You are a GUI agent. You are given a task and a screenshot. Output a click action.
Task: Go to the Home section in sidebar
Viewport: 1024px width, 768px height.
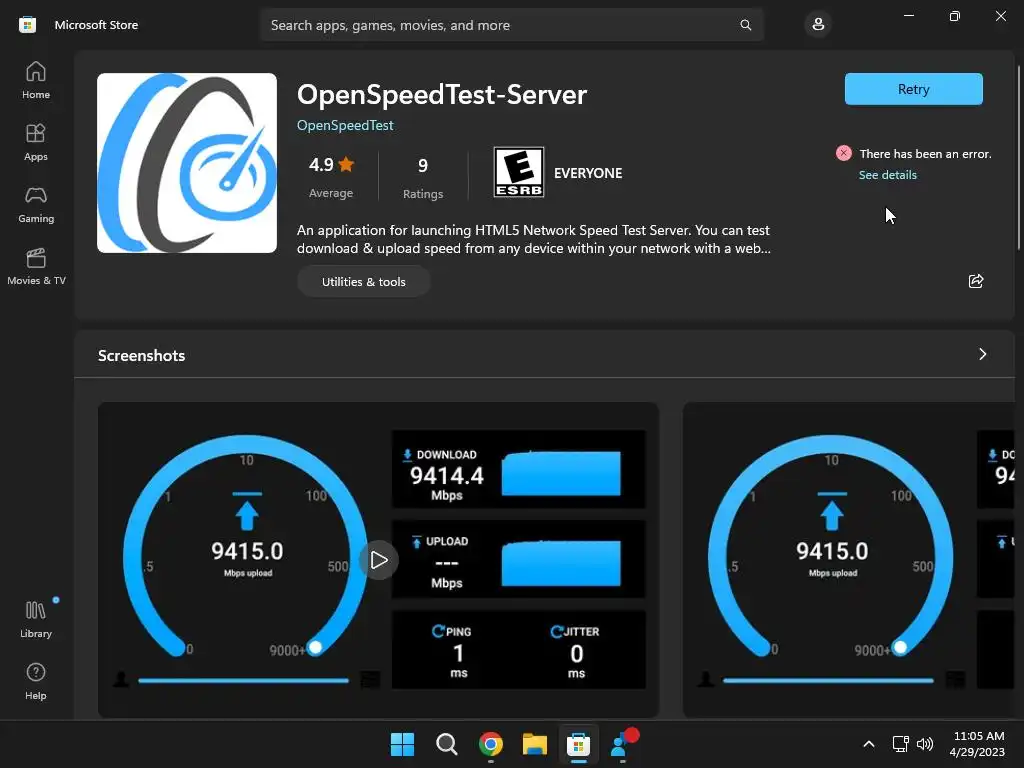[x=36, y=80]
